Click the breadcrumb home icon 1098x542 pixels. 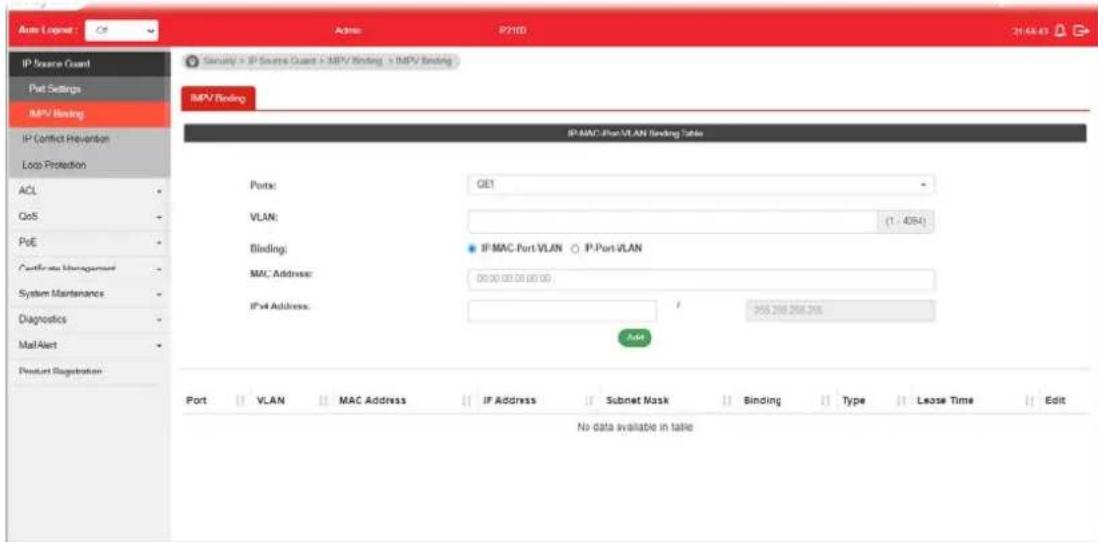pyautogui.click(x=191, y=62)
